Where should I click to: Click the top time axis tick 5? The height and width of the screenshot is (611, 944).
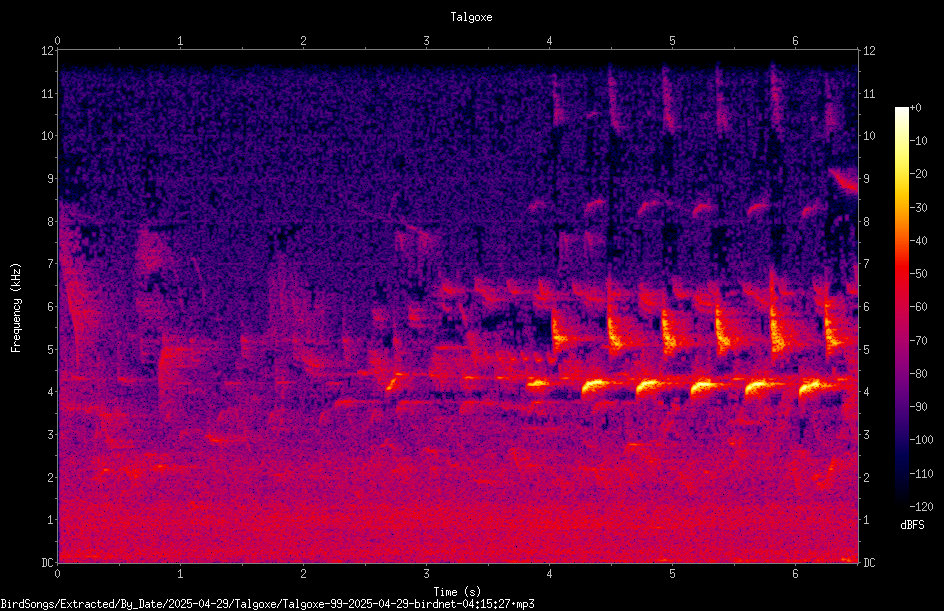click(672, 41)
